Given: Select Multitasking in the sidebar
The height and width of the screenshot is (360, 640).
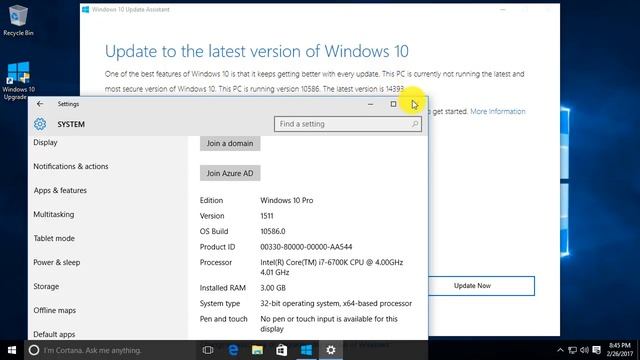Looking at the screenshot, I should tap(54, 214).
